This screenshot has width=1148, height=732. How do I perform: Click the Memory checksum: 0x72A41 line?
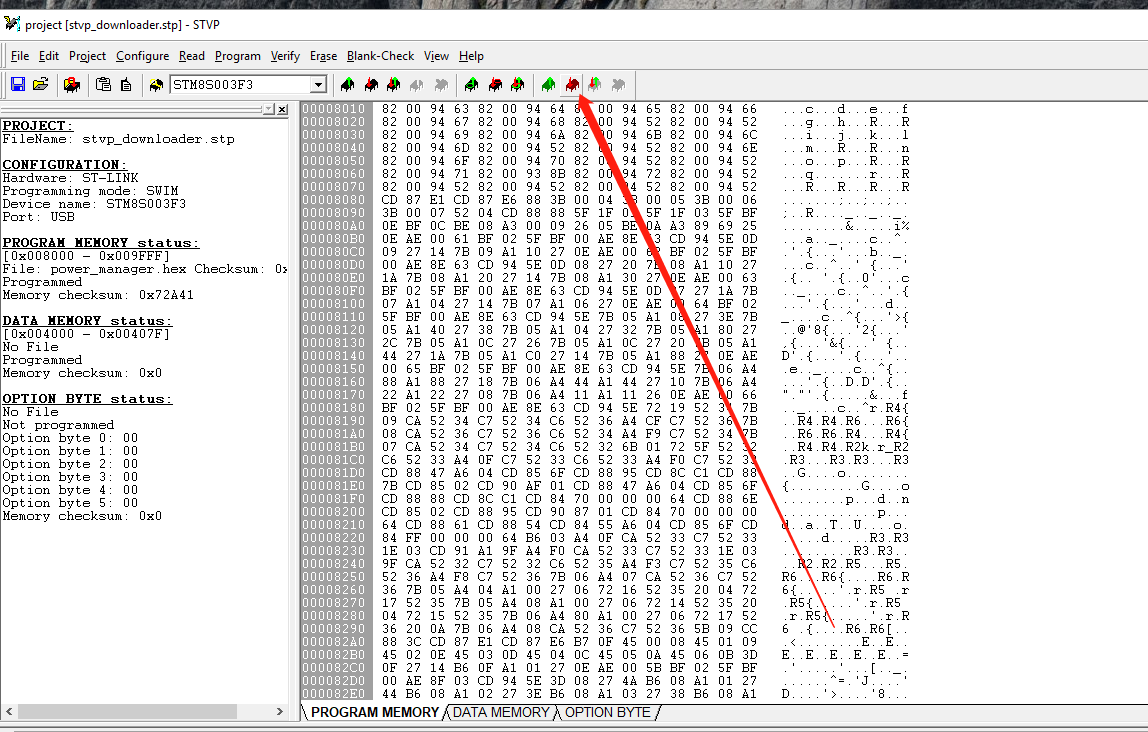(x=98, y=295)
